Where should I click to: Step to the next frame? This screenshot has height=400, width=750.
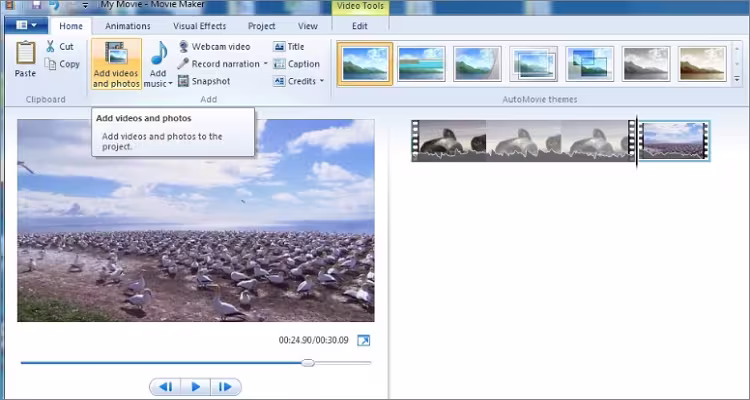pos(226,387)
